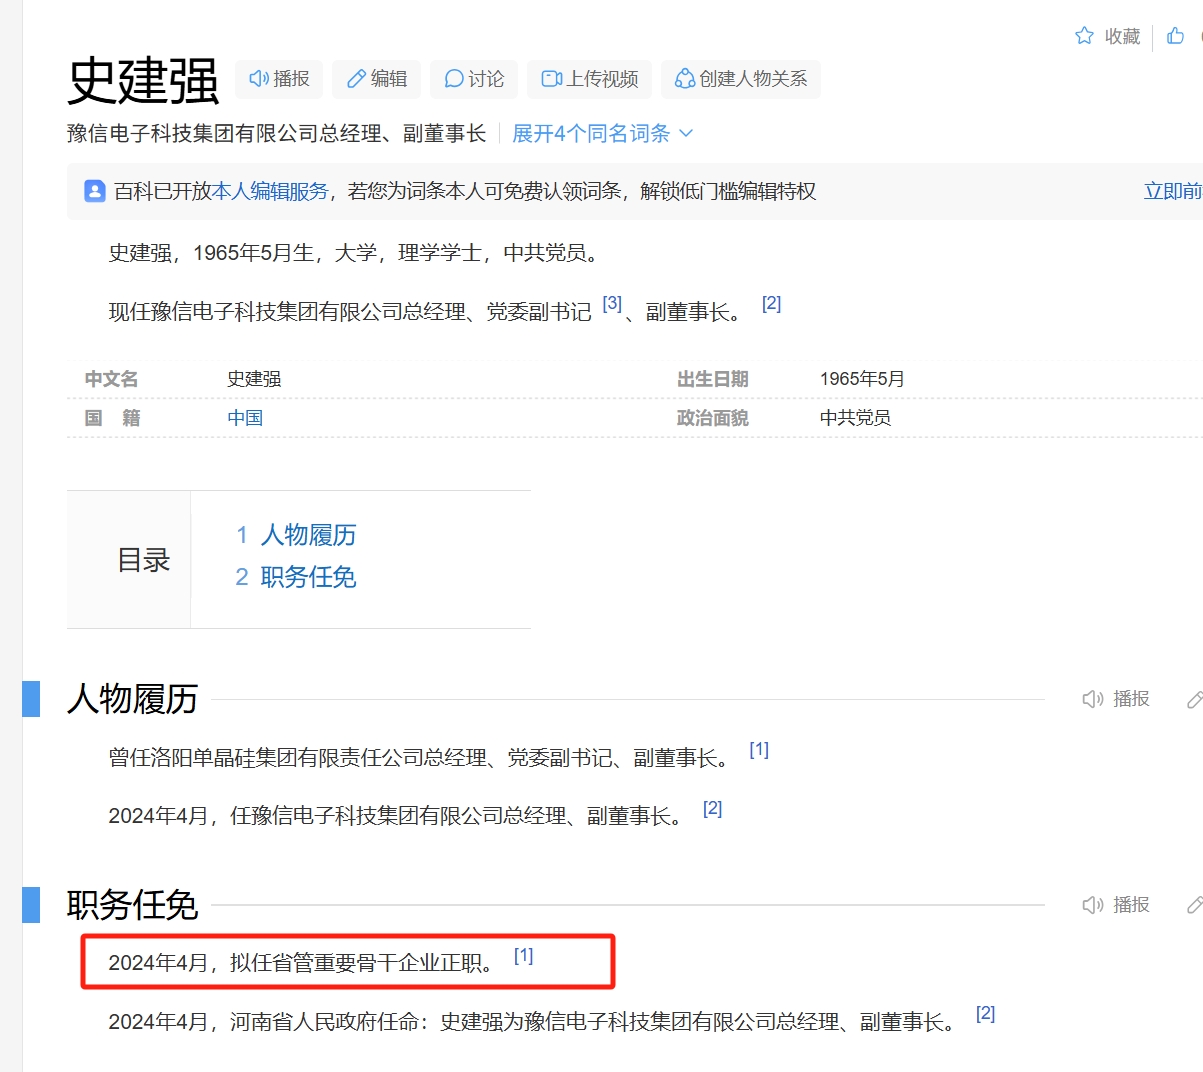Click the 立即前 link in the notice bar
This screenshot has height=1072, width=1203.
[x=1173, y=191]
